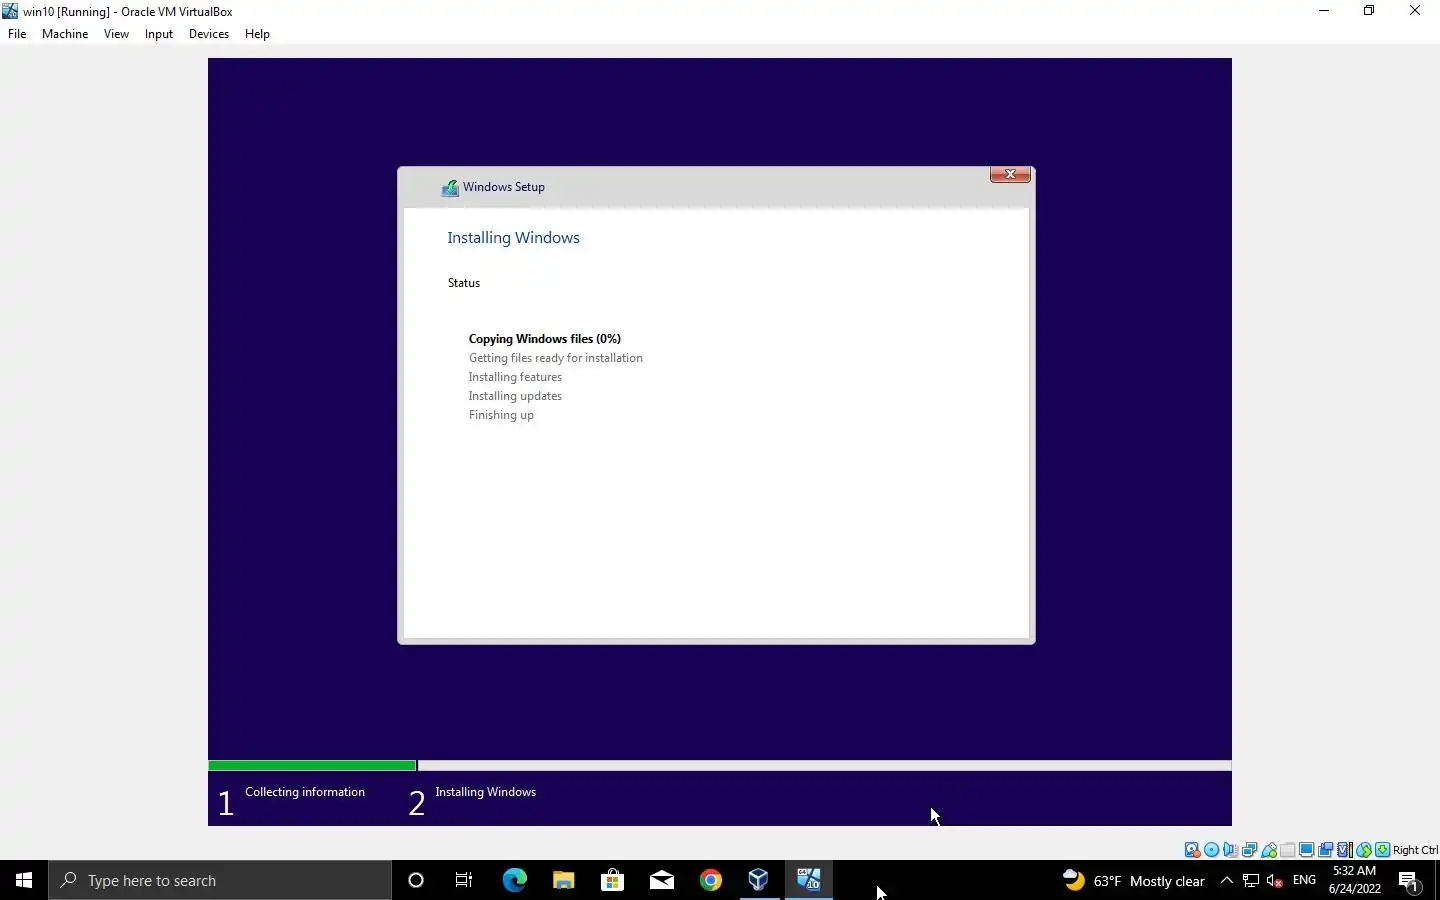Screen dimensions: 1440x900
Task: Click the green setup progress bar
Action: (312, 766)
